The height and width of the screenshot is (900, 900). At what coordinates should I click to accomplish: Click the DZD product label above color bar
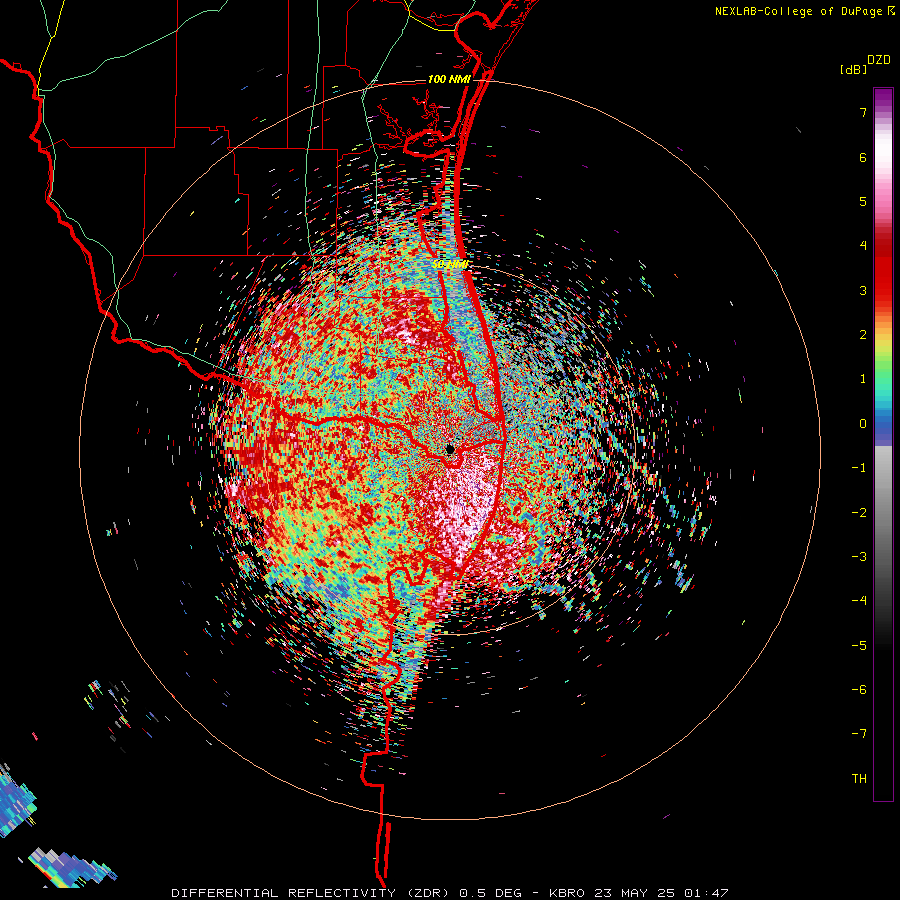click(x=878, y=60)
